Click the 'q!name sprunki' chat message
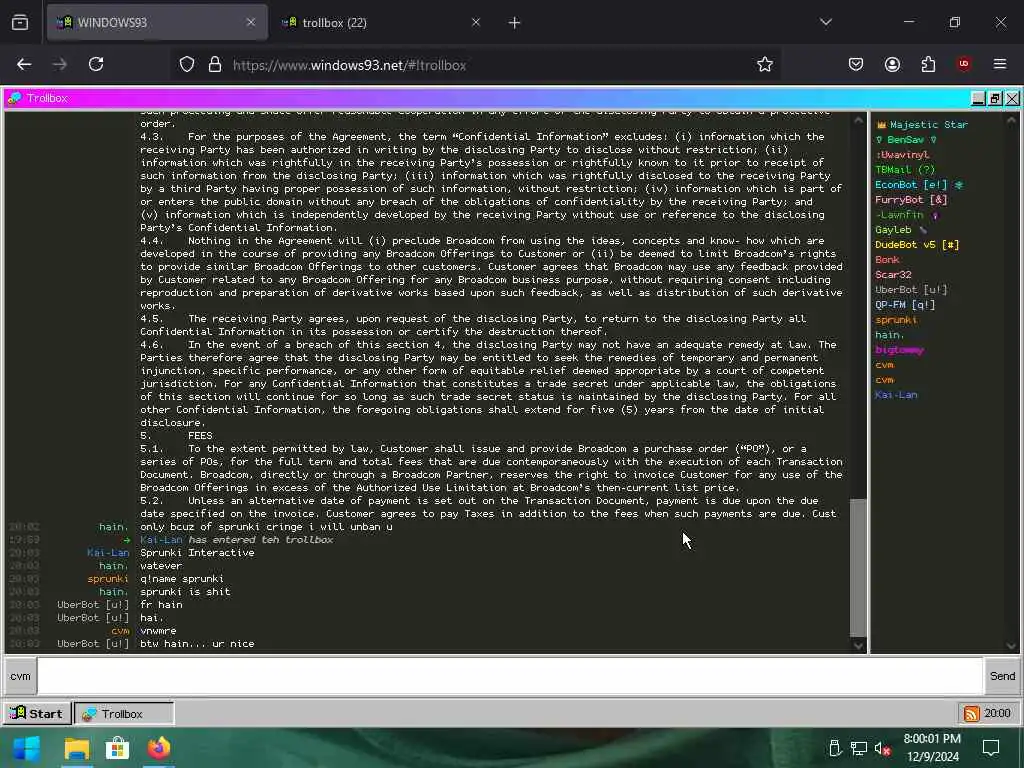The width and height of the screenshot is (1024, 768). (182, 579)
